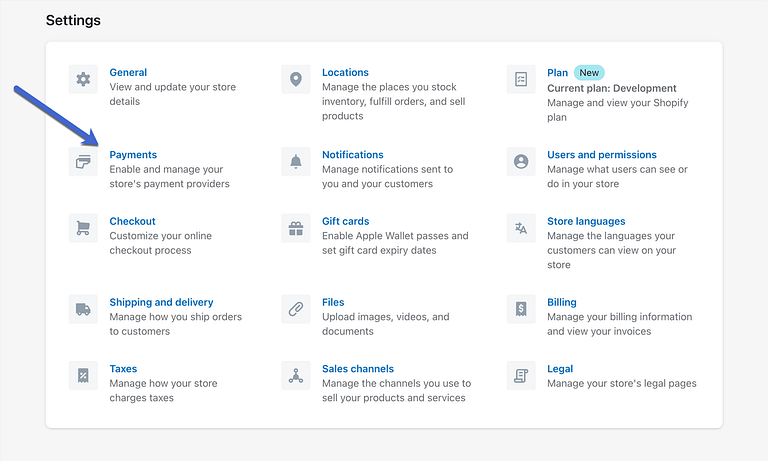
Task: Click the Billing dollar icon
Action: pos(521,309)
